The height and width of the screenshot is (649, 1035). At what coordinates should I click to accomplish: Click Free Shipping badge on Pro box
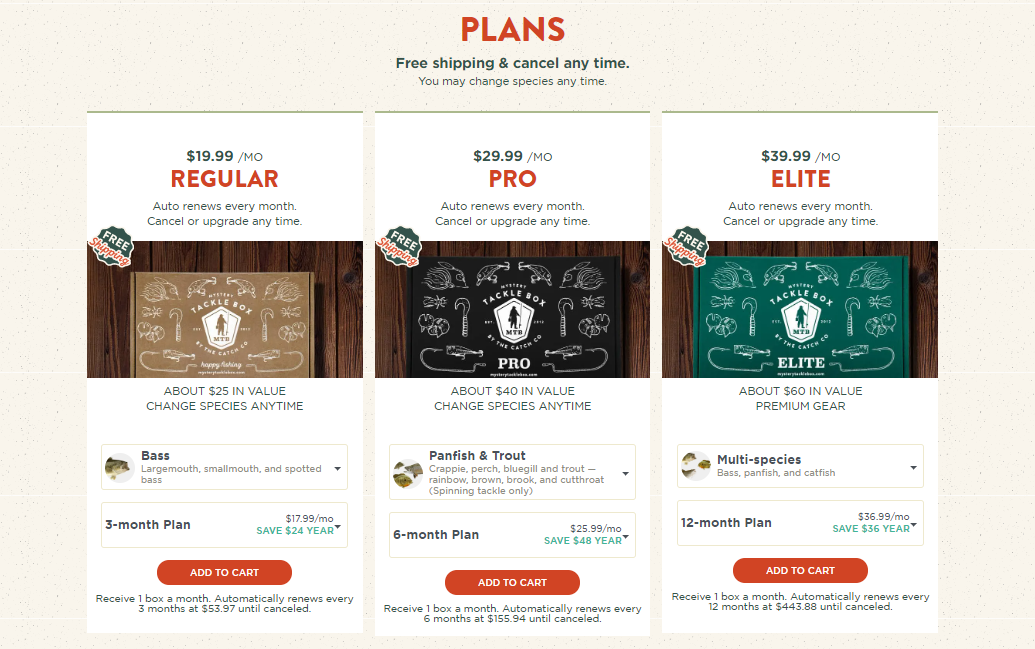399,246
